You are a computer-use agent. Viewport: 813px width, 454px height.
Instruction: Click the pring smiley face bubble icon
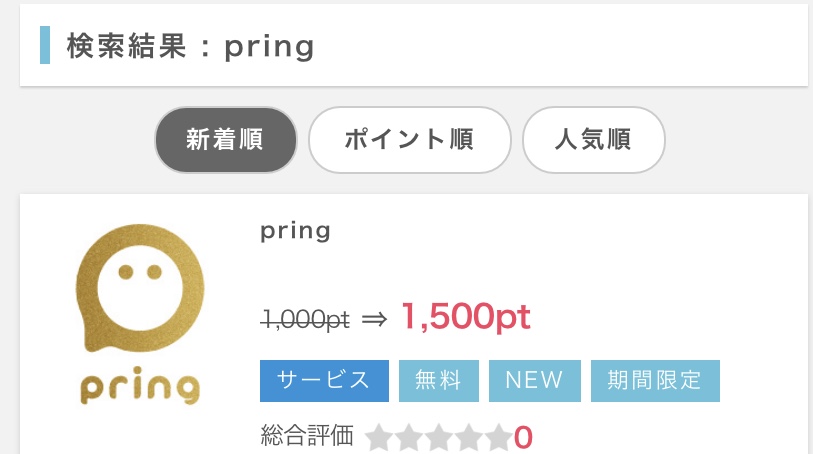[140, 288]
